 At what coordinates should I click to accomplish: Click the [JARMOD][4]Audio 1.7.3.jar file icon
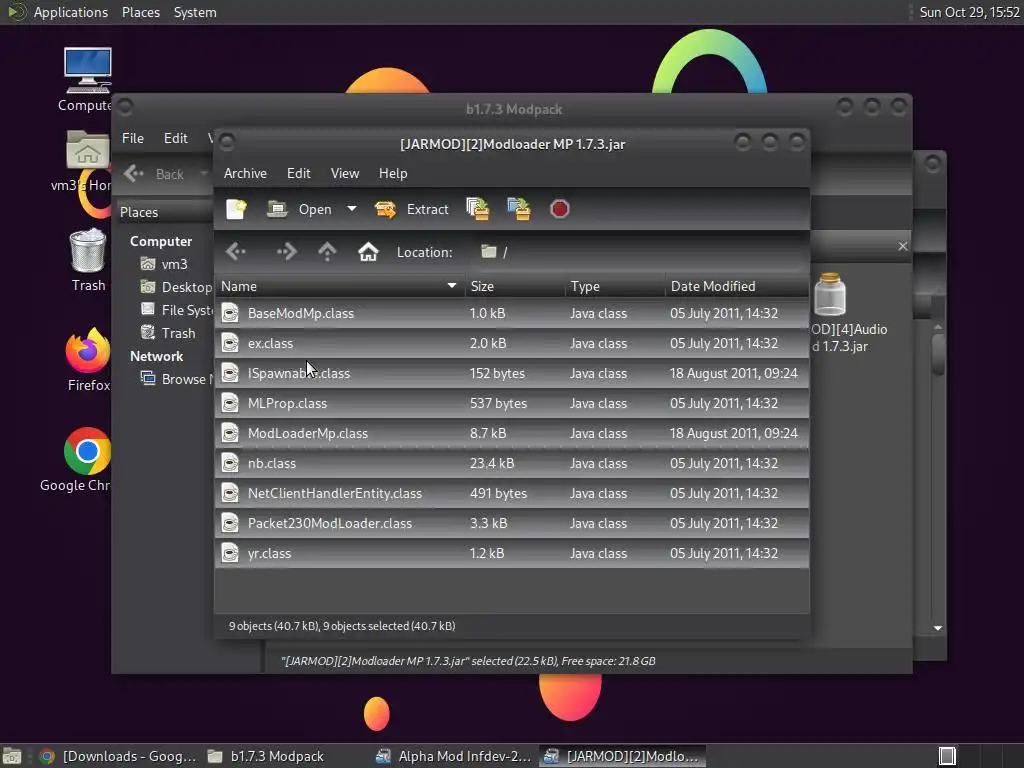830,295
